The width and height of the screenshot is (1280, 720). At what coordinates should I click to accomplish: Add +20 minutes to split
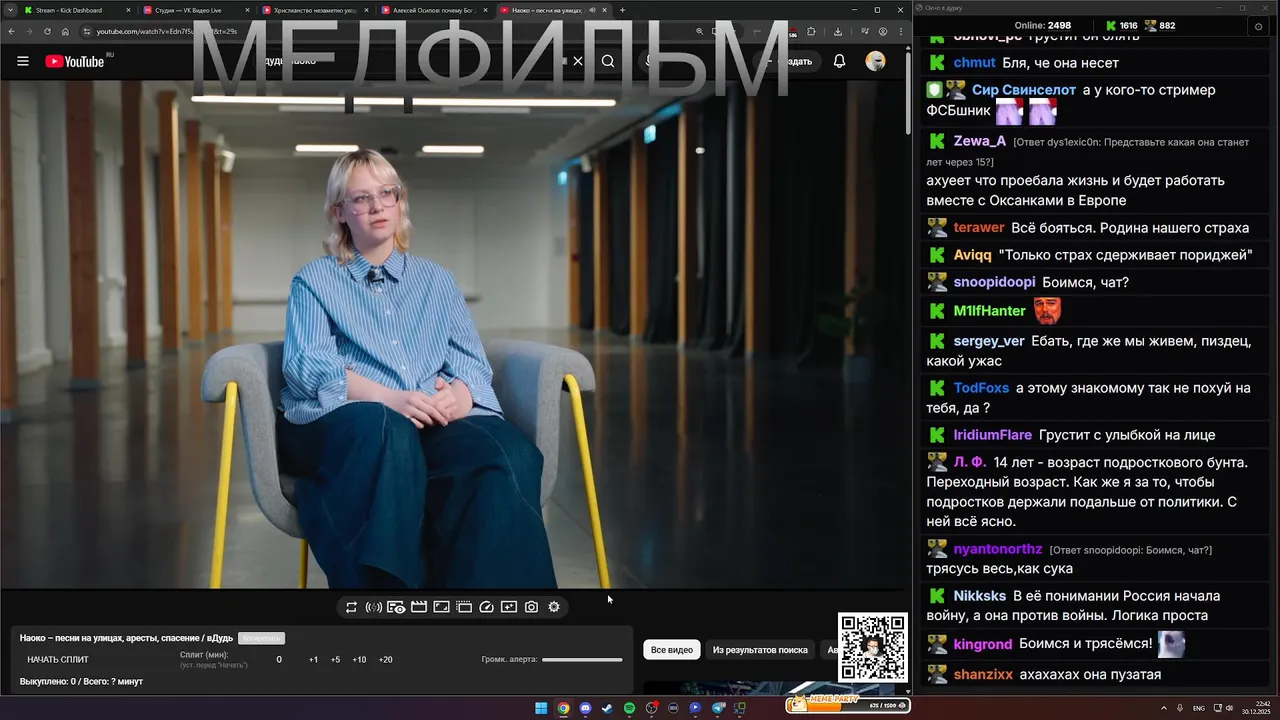coord(385,660)
